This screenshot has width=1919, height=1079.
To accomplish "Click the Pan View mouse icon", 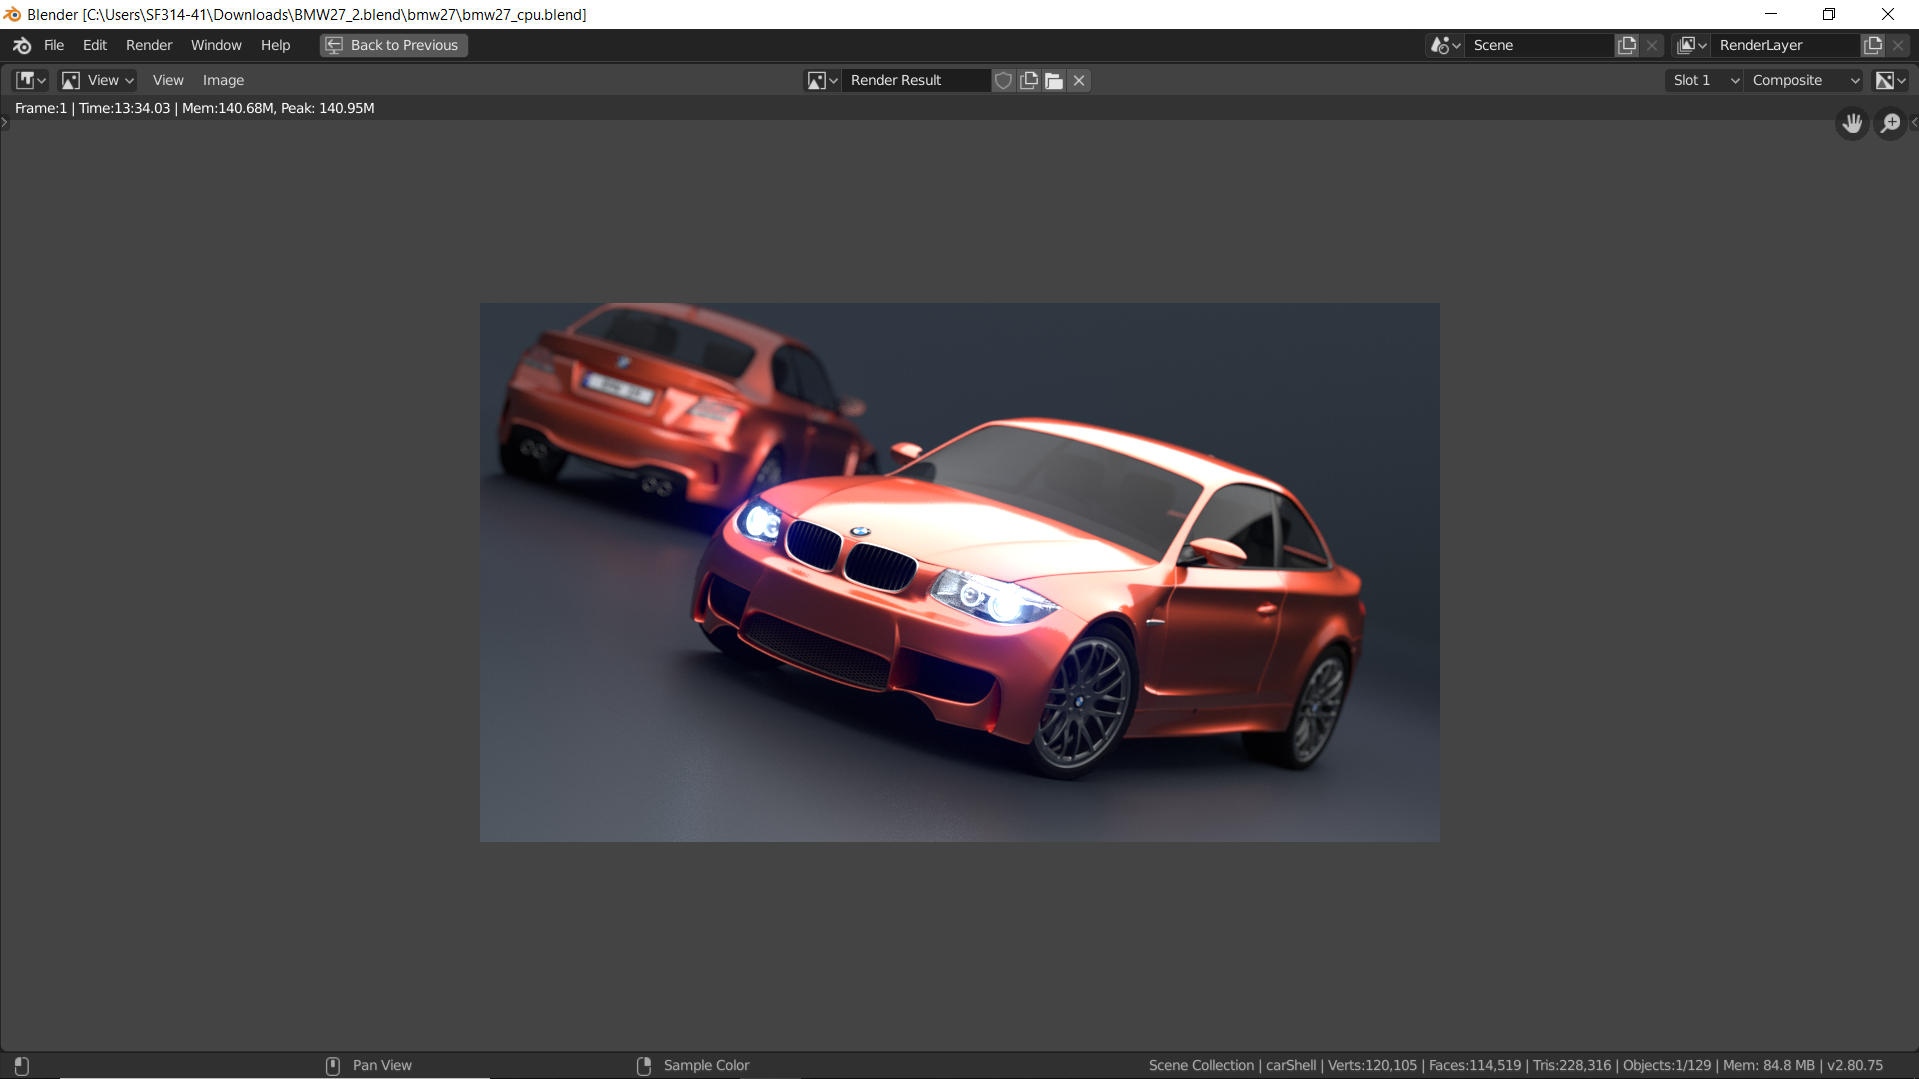I will click(333, 1066).
